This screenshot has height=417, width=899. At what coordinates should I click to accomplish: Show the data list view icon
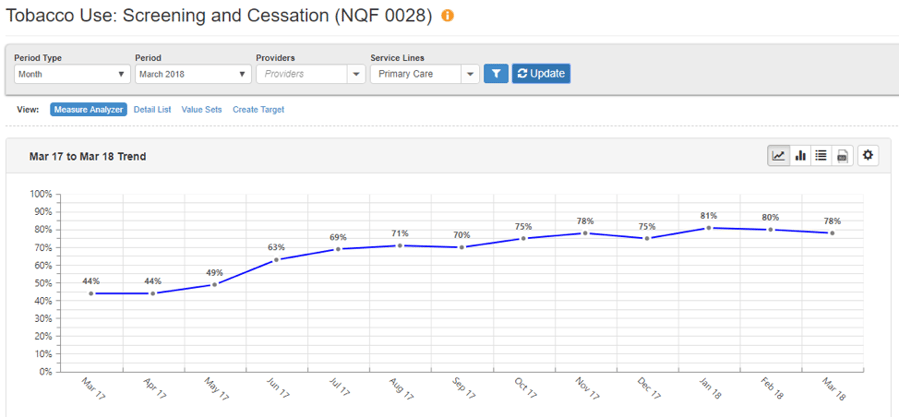(821, 155)
